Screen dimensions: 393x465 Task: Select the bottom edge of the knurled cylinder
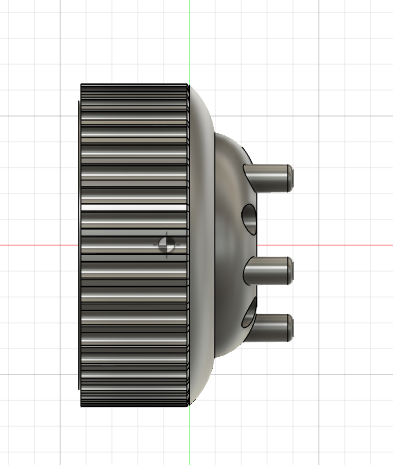(x=134, y=406)
